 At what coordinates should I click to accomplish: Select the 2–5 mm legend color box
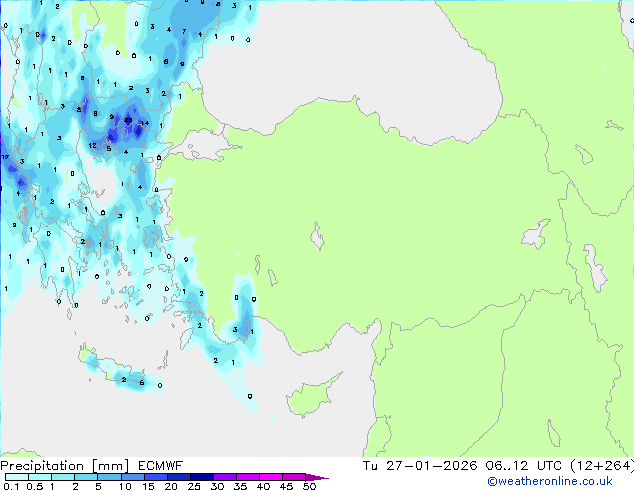coord(86,477)
